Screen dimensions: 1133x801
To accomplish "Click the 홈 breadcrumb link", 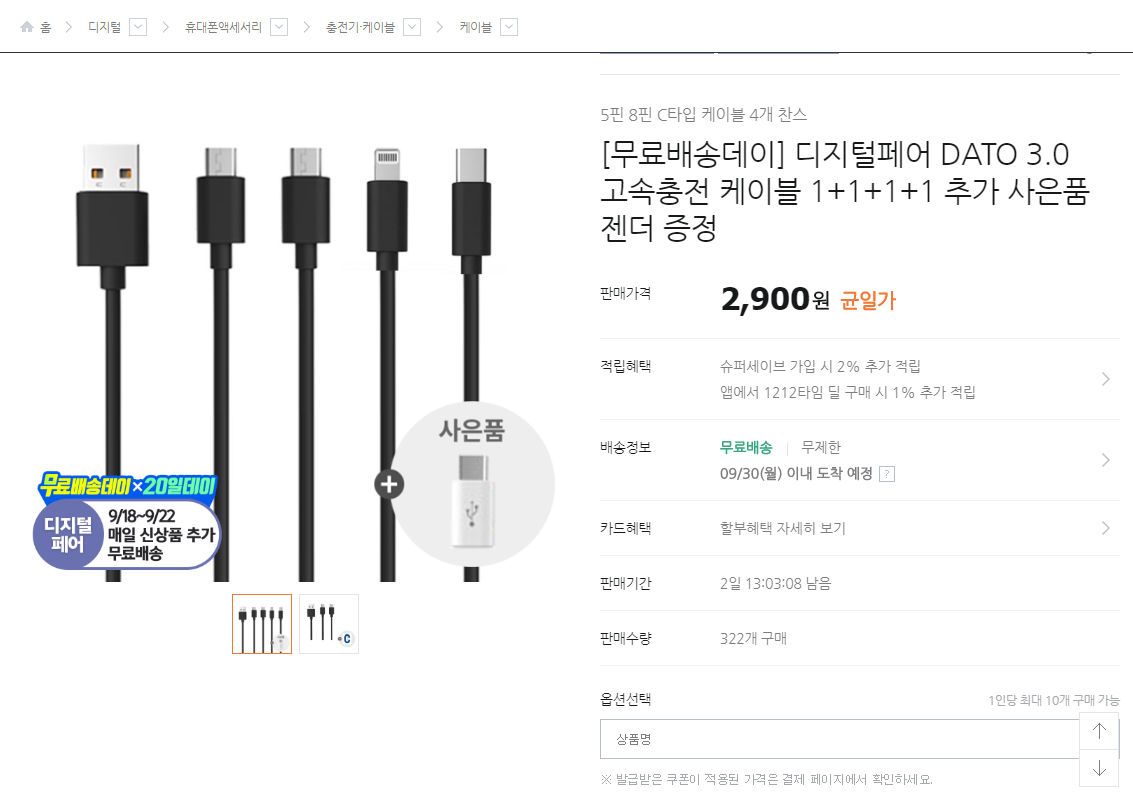I will (x=45, y=27).
